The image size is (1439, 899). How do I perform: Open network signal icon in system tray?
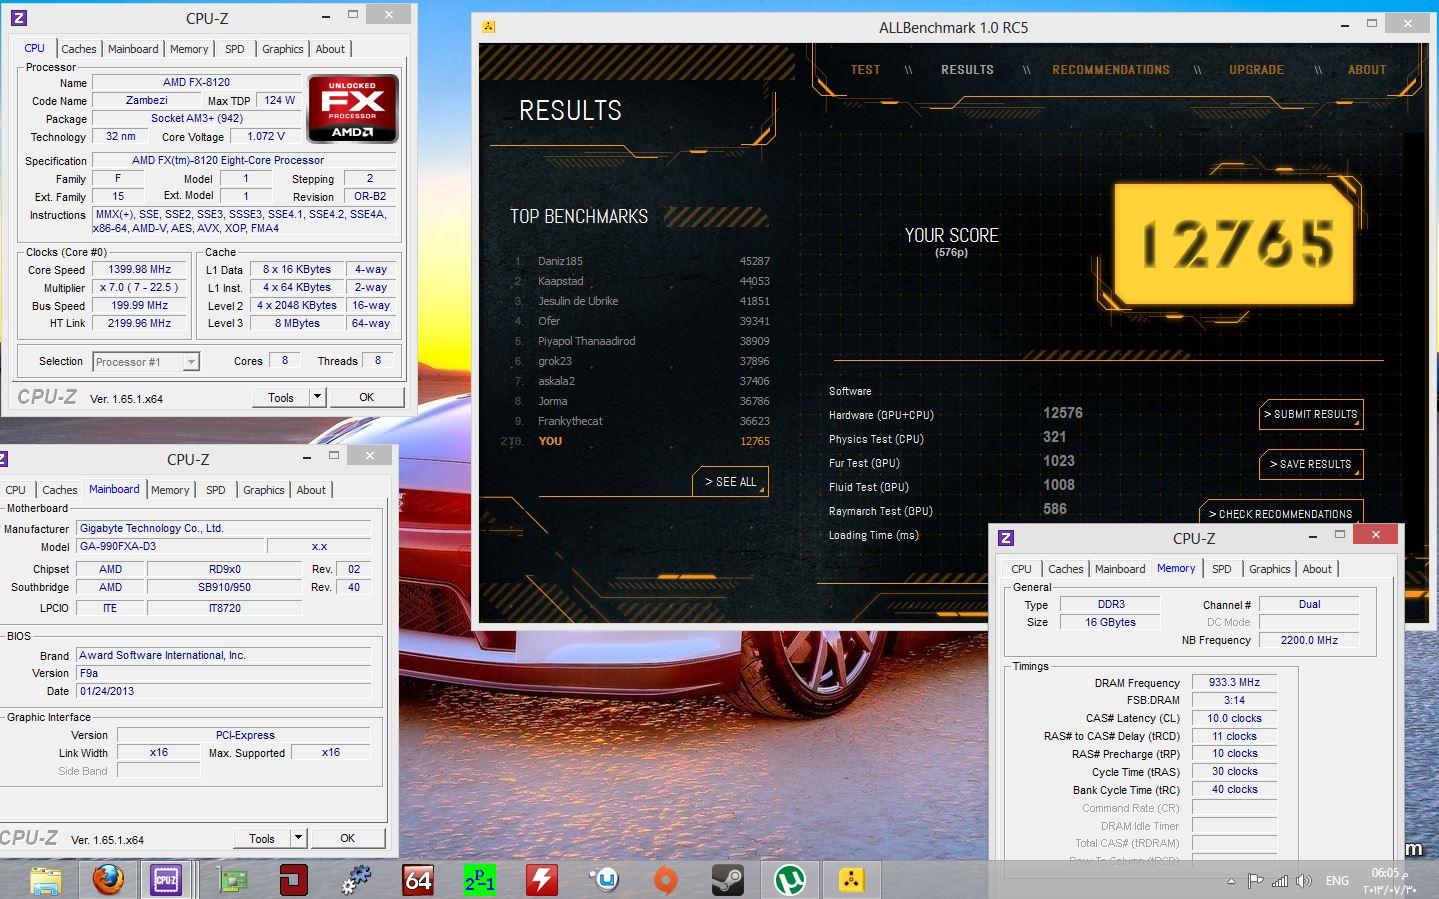1280,881
